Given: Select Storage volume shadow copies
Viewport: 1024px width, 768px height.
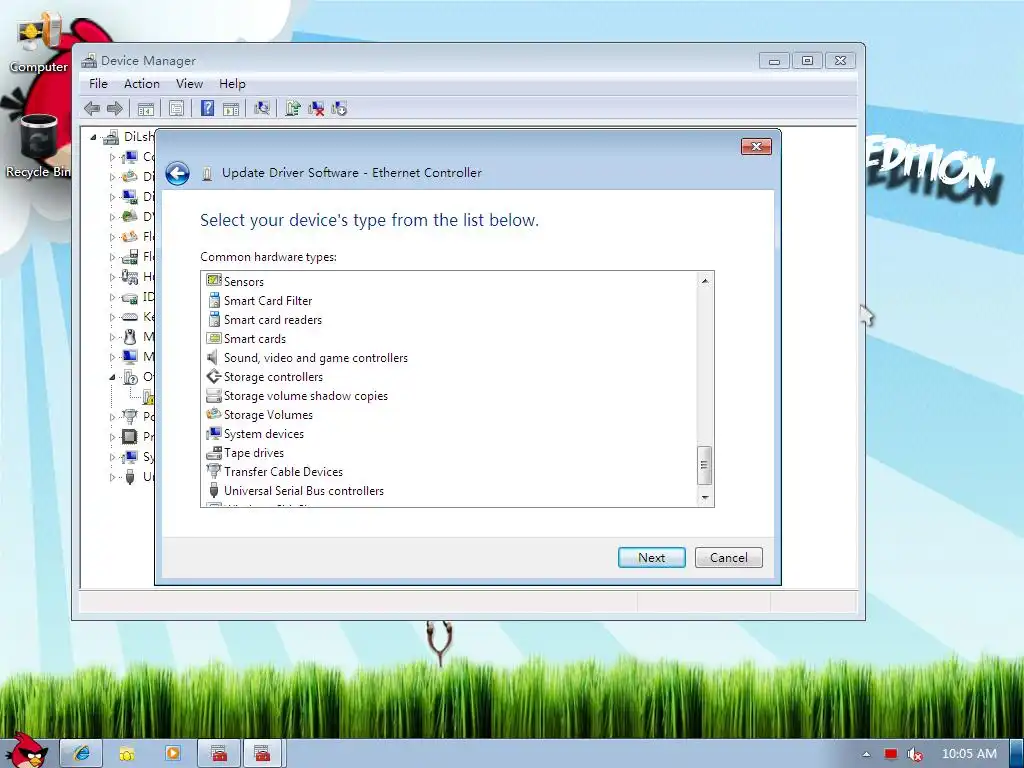Looking at the screenshot, I should pos(306,396).
